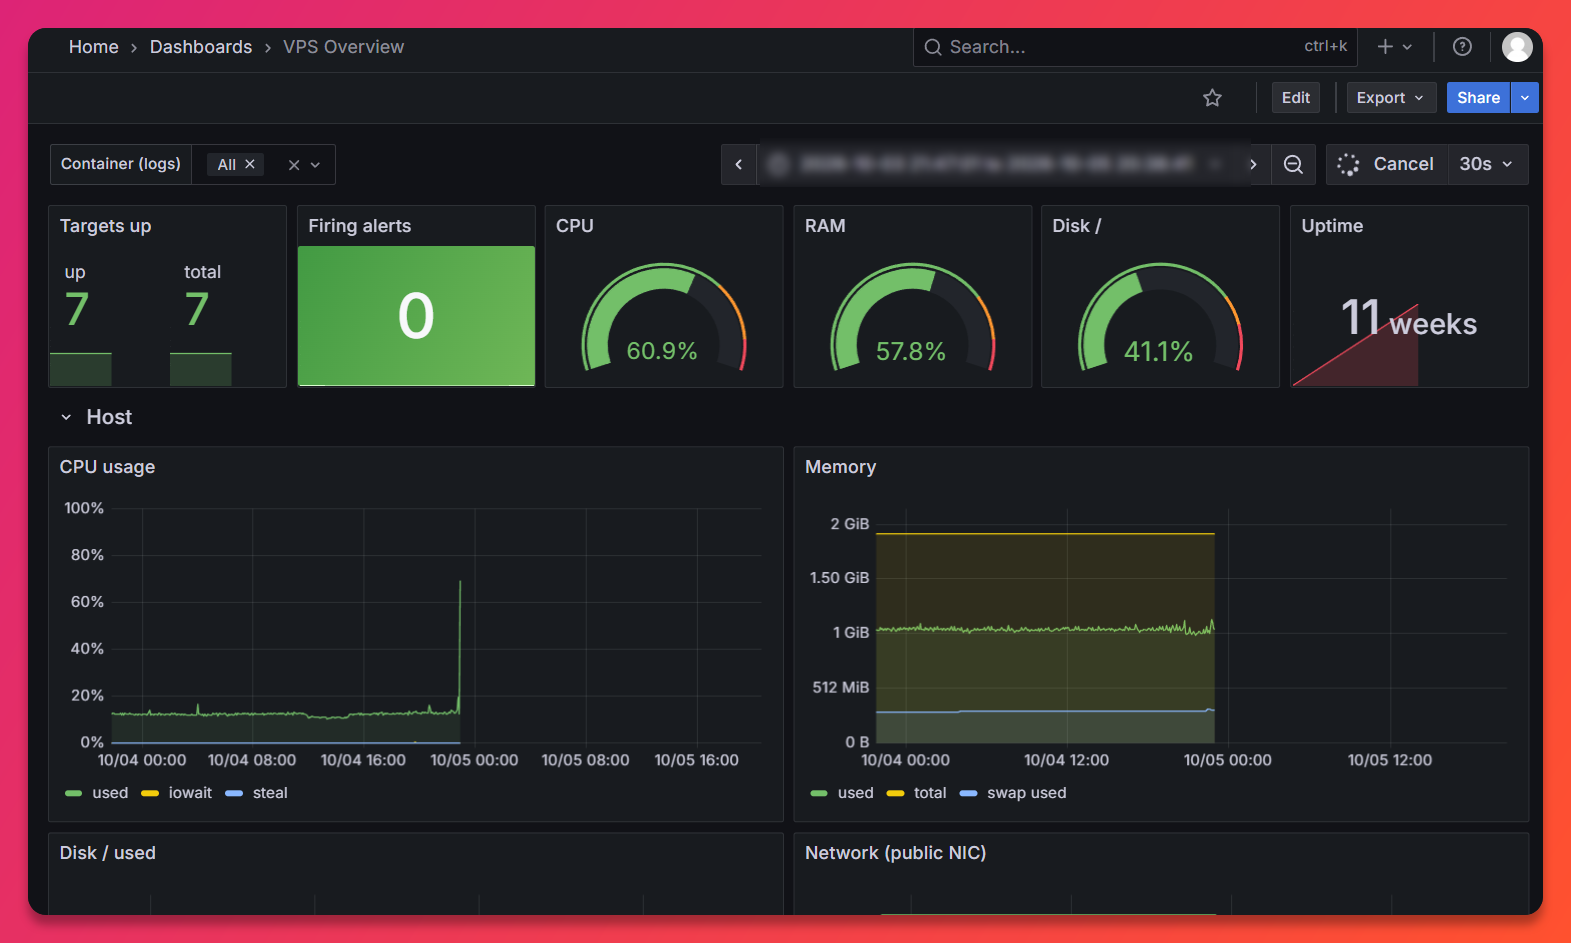Image resolution: width=1571 pixels, height=943 pixels.
Task: Open the 30s refresh interval dropdown
Action: click(1487, 164)
